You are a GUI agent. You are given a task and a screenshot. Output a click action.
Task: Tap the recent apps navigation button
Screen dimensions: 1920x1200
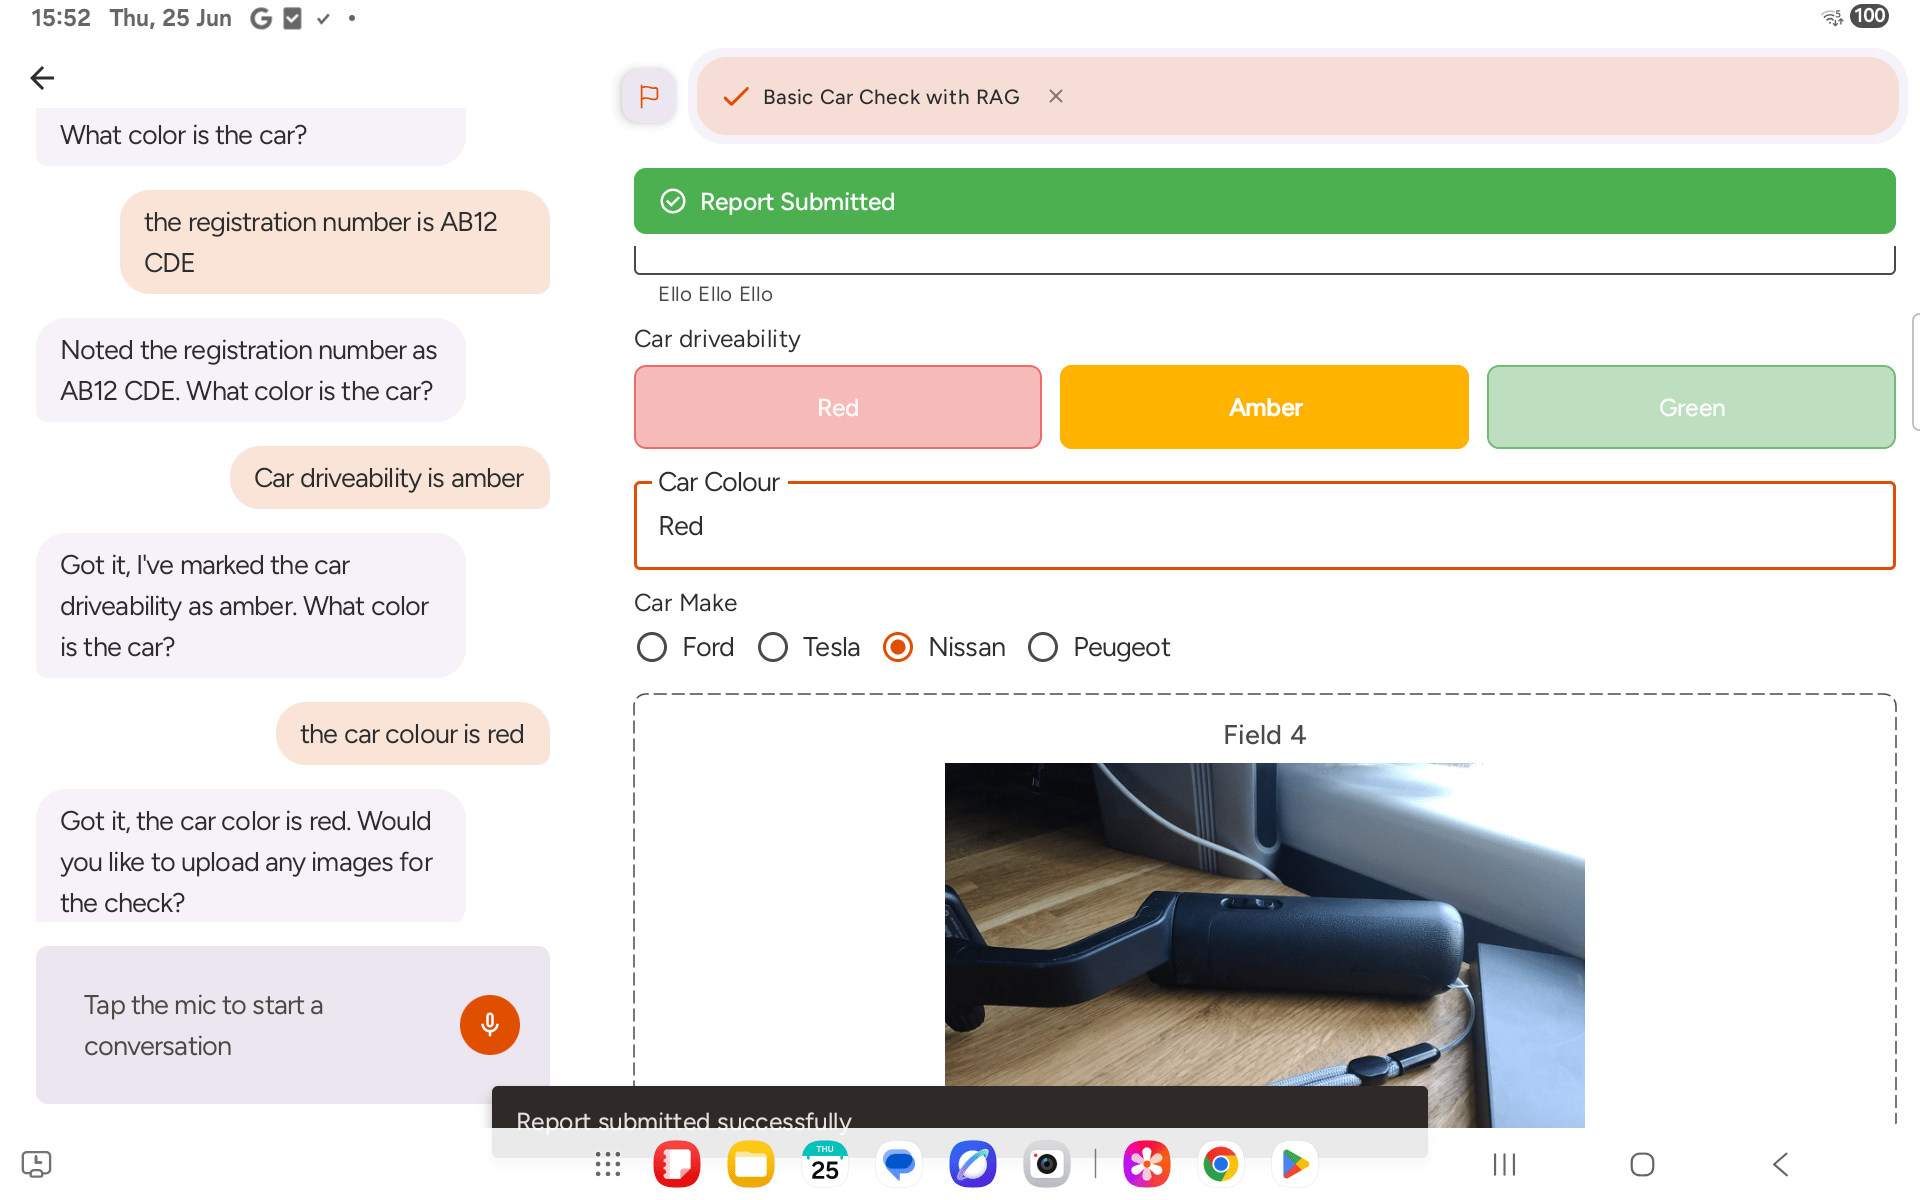[x=1504, y=1164]
